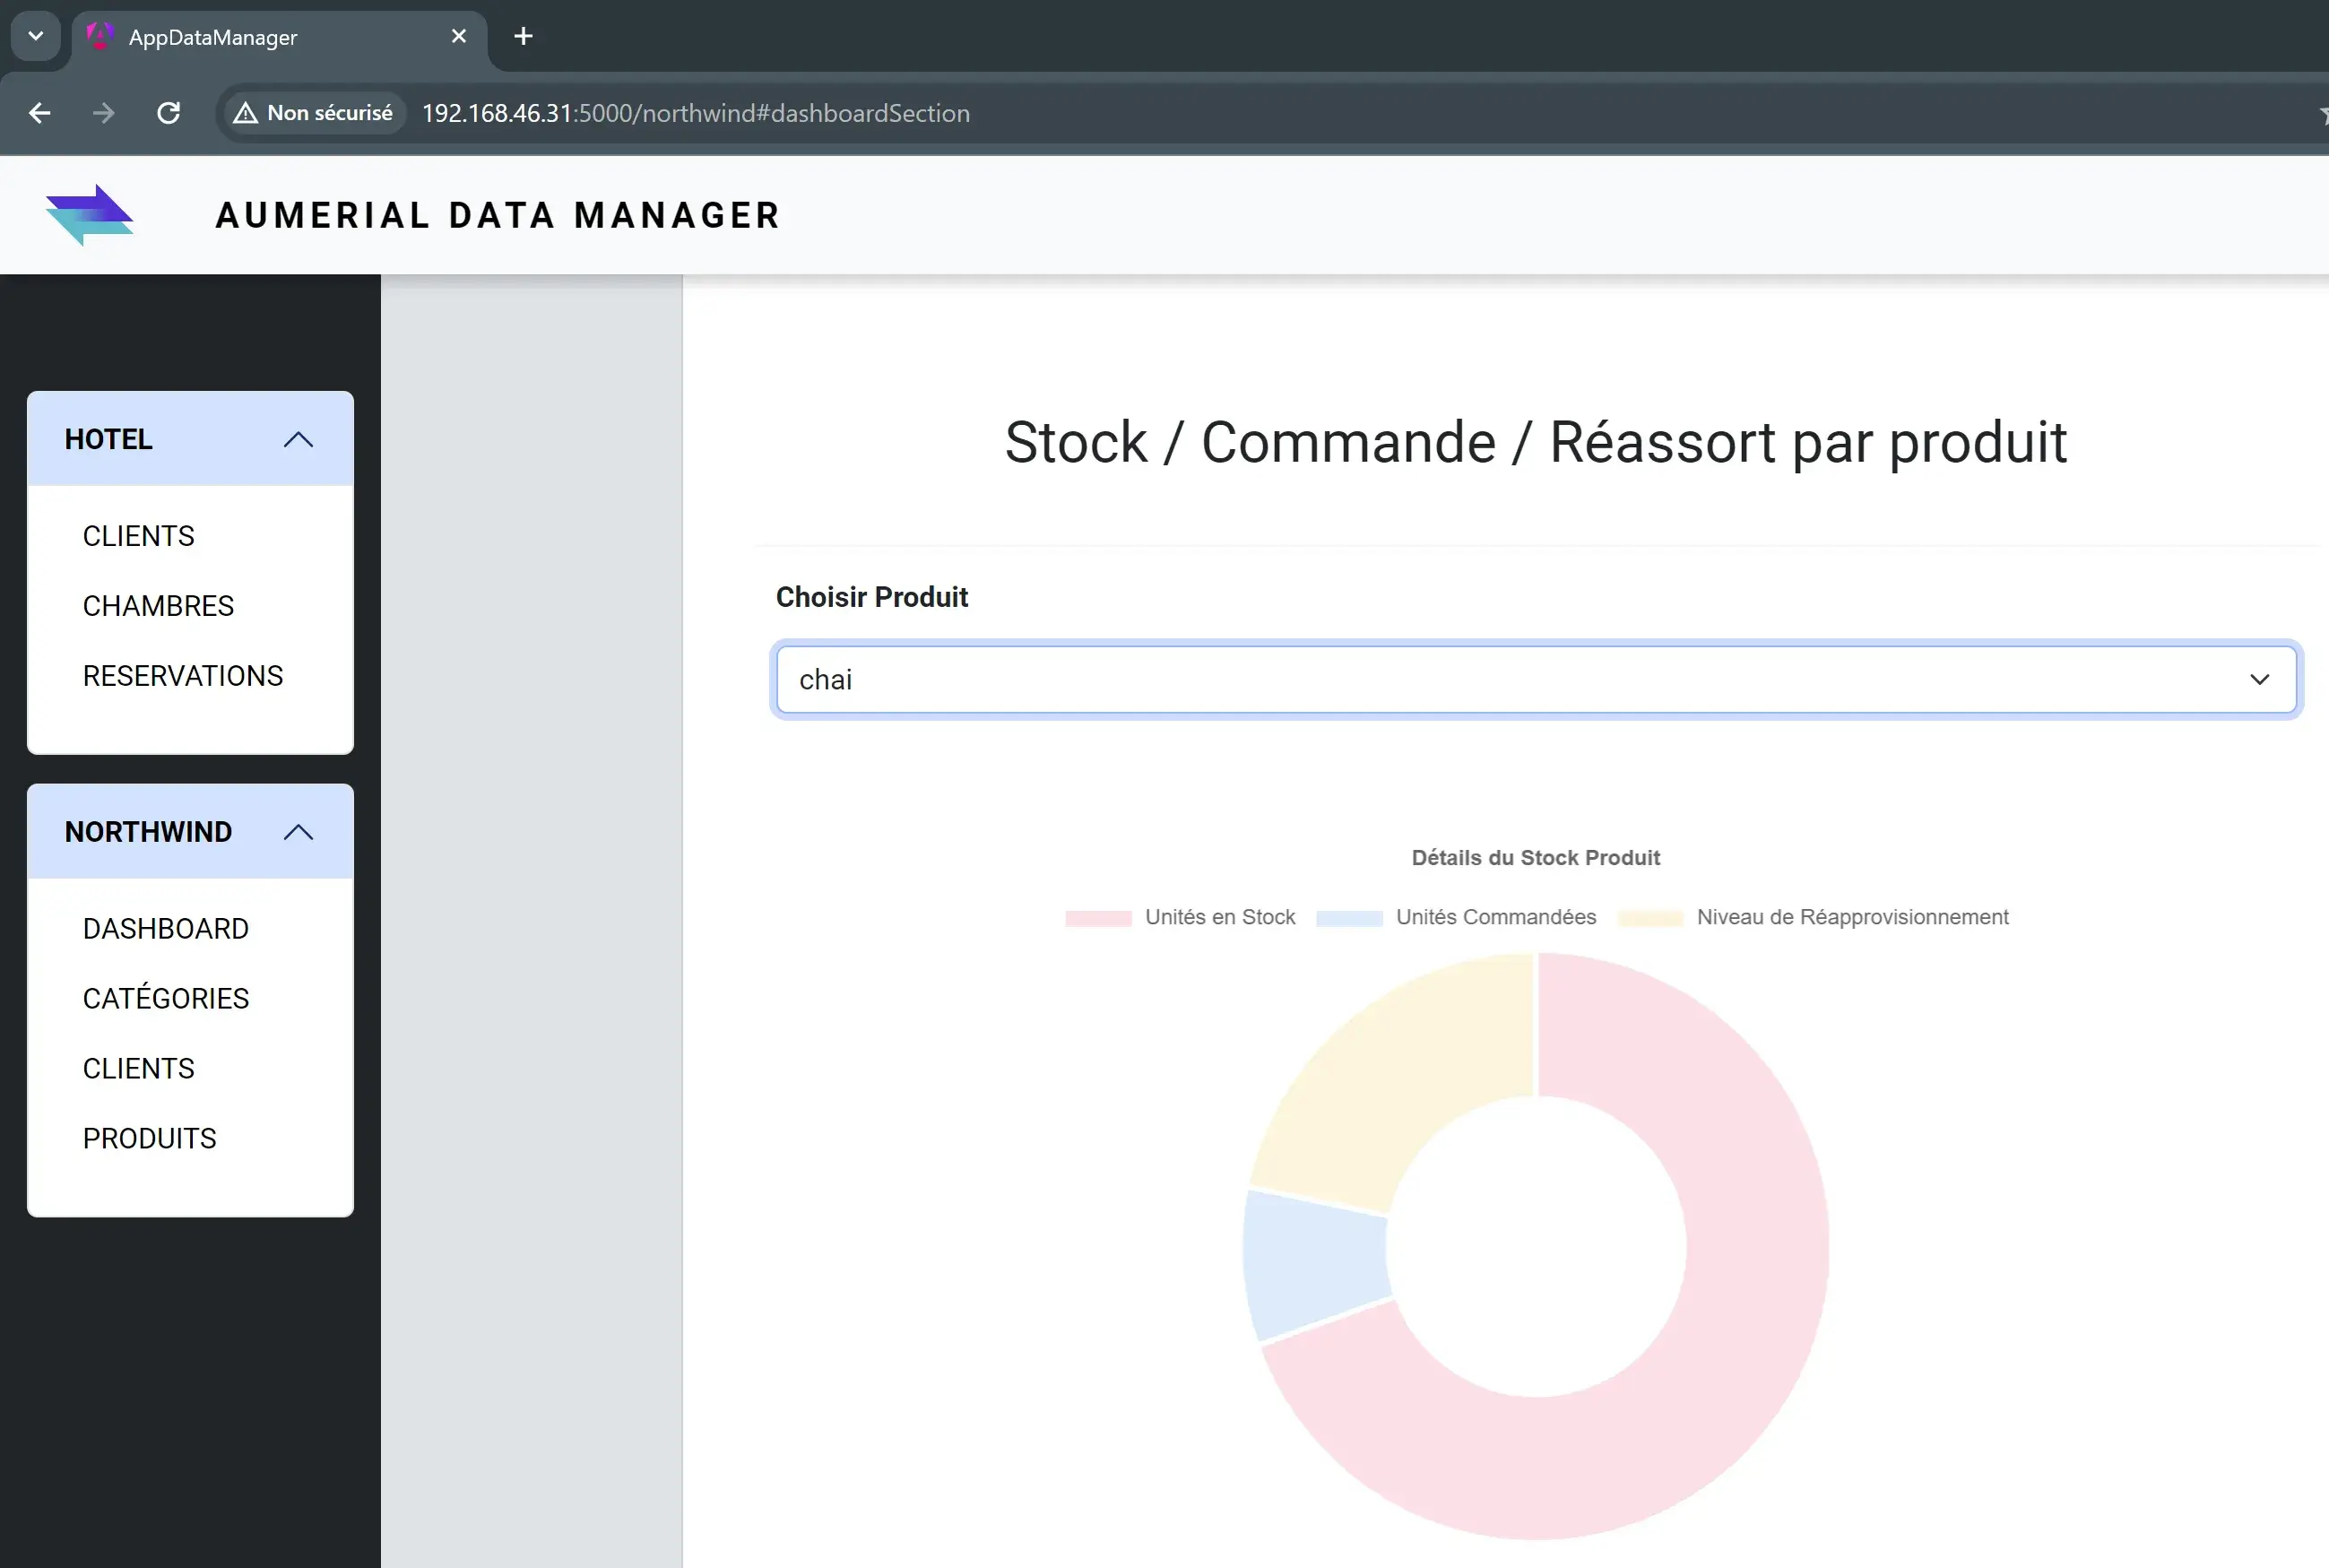Open the PRODUITS page
Viewport: 2329px width, 1568px height.
point(149,1137)
